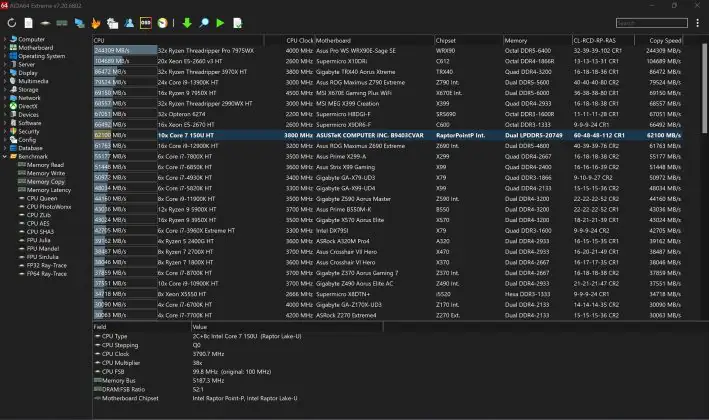Viewport: 709px width, 420px height.
Task: Select row 24x Core i9-13900K HT
Action: [x=388, y=82]
